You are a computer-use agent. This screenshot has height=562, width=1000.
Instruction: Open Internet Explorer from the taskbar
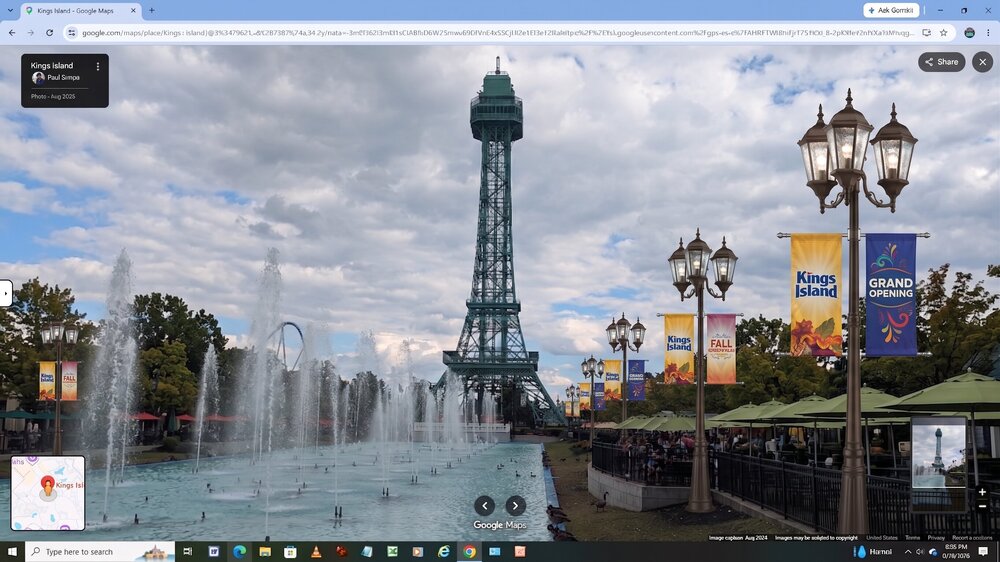tap(443, 551)
